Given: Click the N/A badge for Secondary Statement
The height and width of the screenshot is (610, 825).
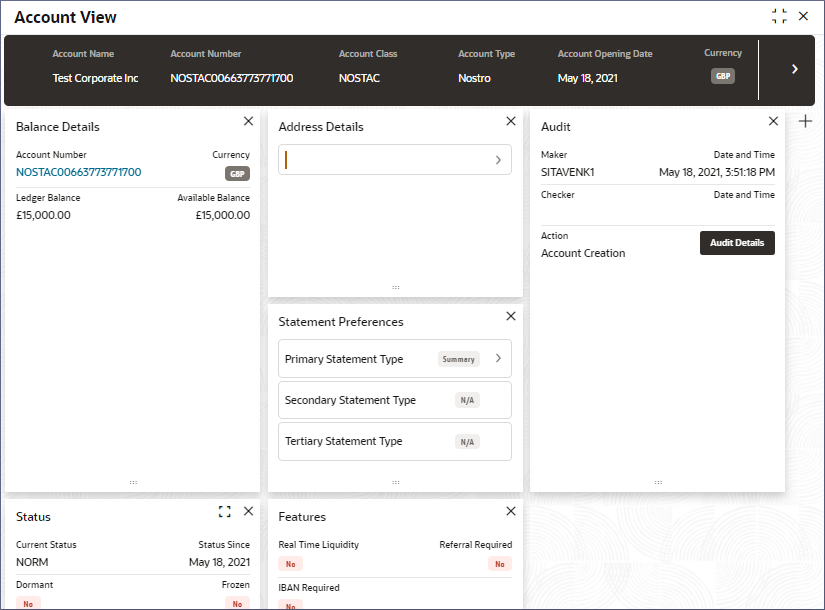Looking at the screenshot, I should point(467,401).
